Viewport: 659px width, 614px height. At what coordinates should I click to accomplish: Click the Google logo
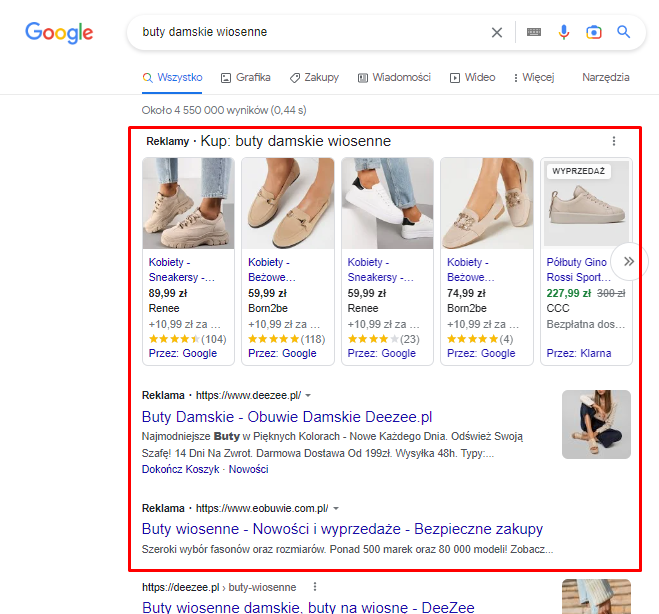click(x=59, y=32)
